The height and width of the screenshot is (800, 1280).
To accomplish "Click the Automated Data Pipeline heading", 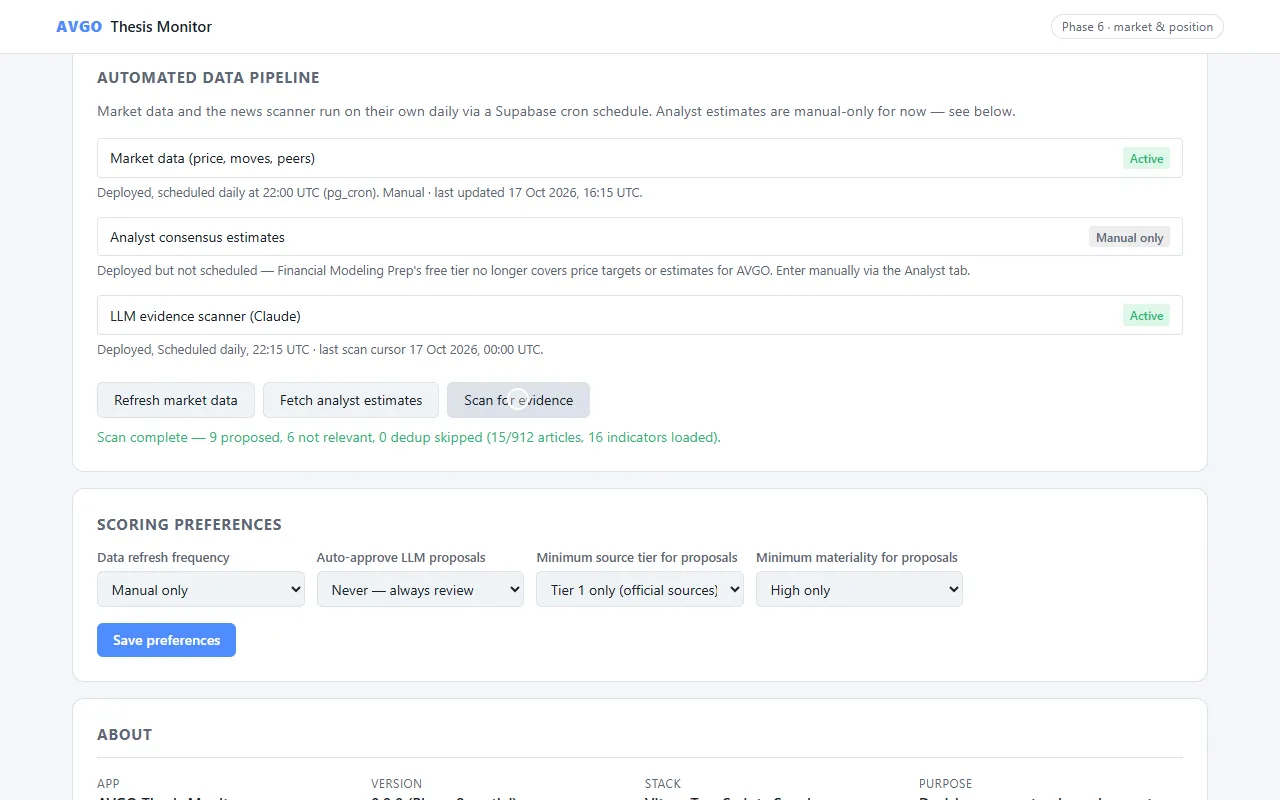I will click(208, 77).
